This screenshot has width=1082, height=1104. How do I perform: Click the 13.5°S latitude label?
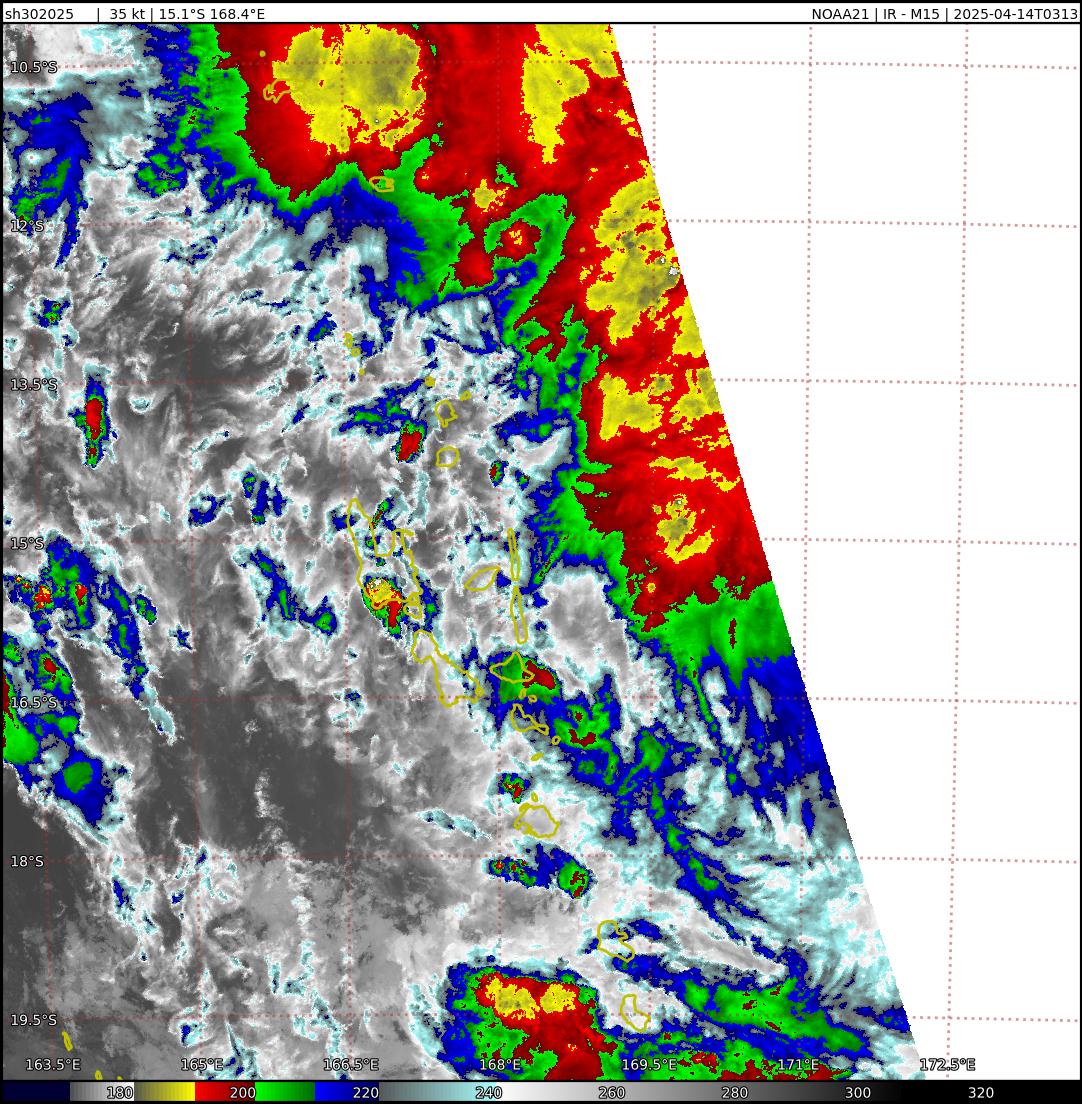(33, 384)
